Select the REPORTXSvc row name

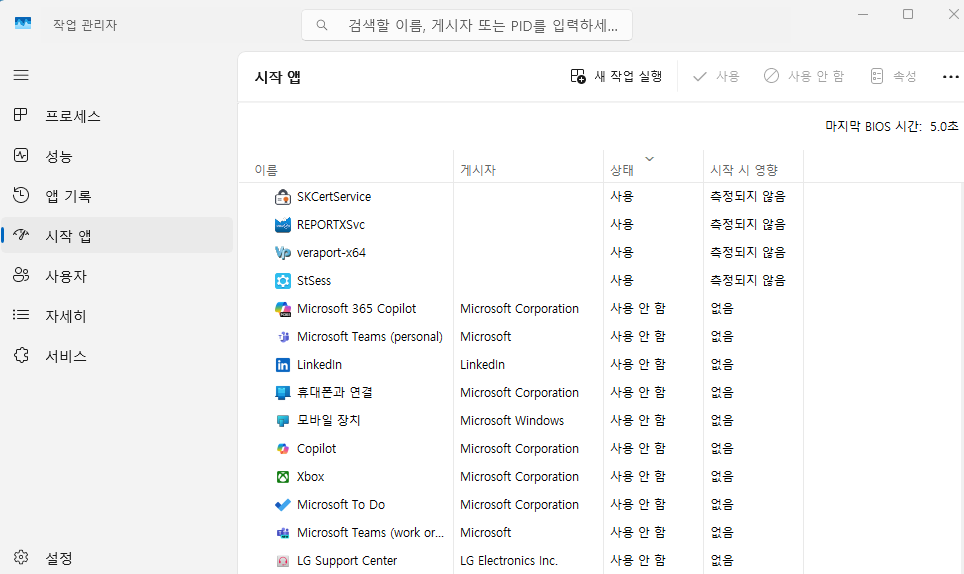click(331, 225)
